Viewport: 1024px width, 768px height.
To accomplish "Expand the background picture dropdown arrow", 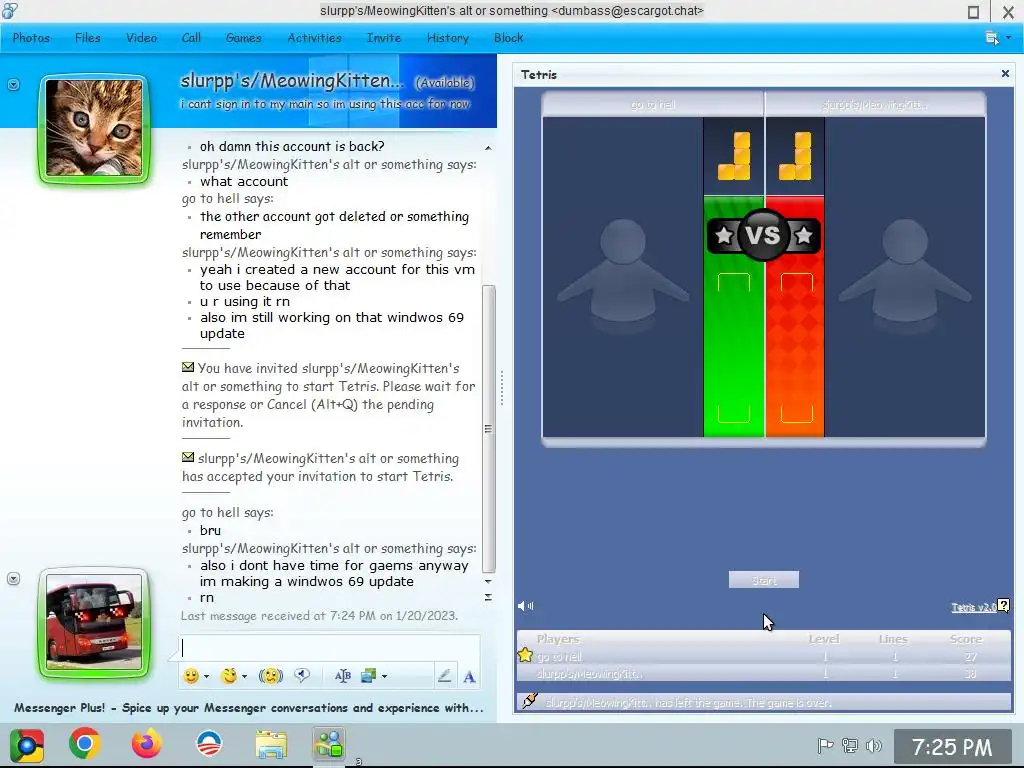I will click(384, 677).
